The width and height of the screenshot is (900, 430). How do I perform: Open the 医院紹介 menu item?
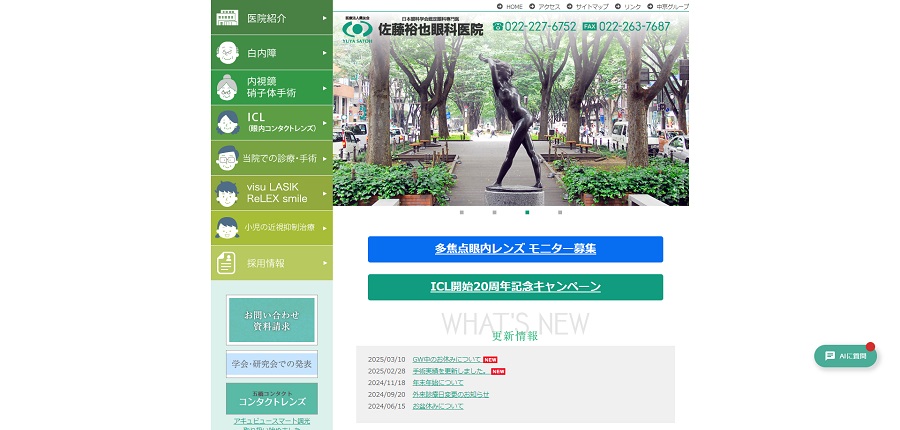coord(272,17)
